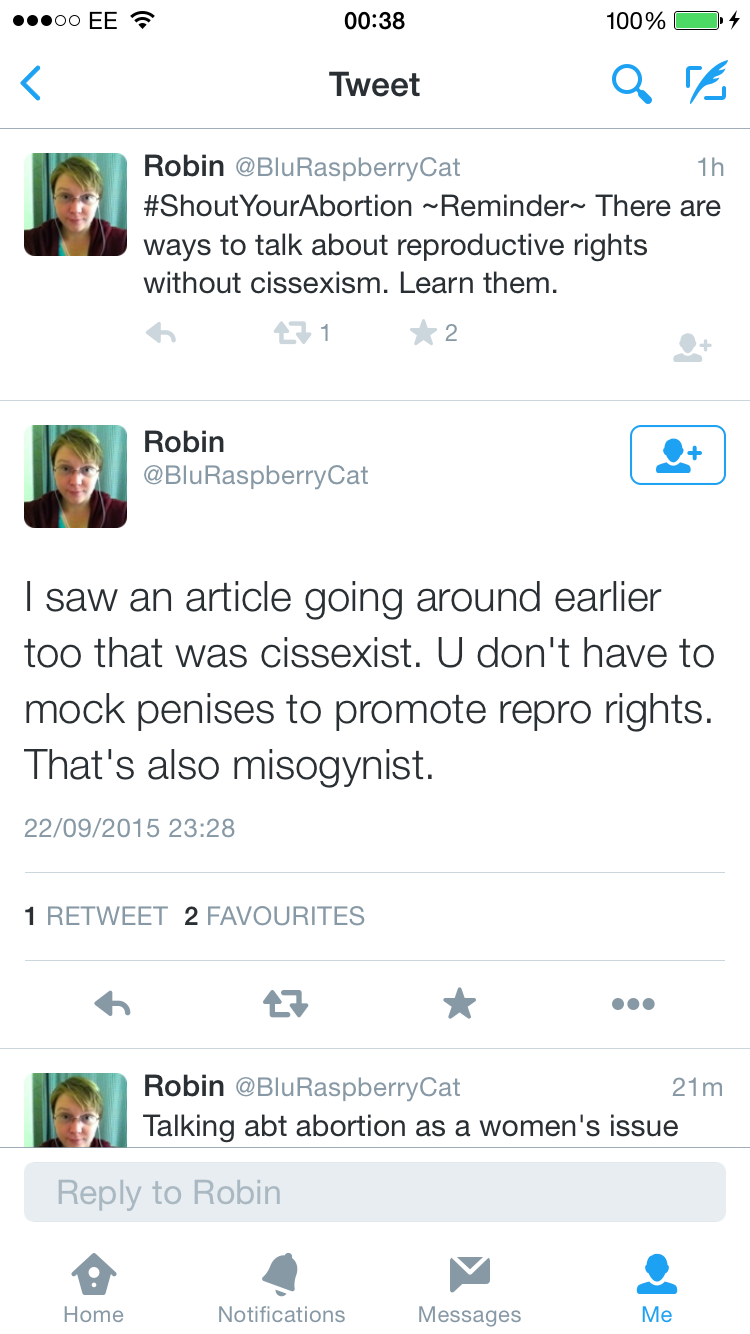Switch to the Home tab

coord(93,1288)
